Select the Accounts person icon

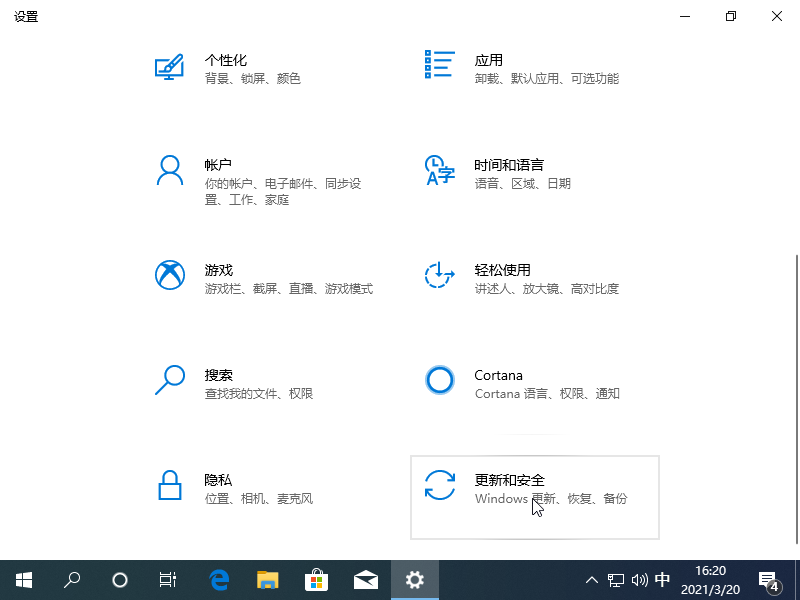169,170
